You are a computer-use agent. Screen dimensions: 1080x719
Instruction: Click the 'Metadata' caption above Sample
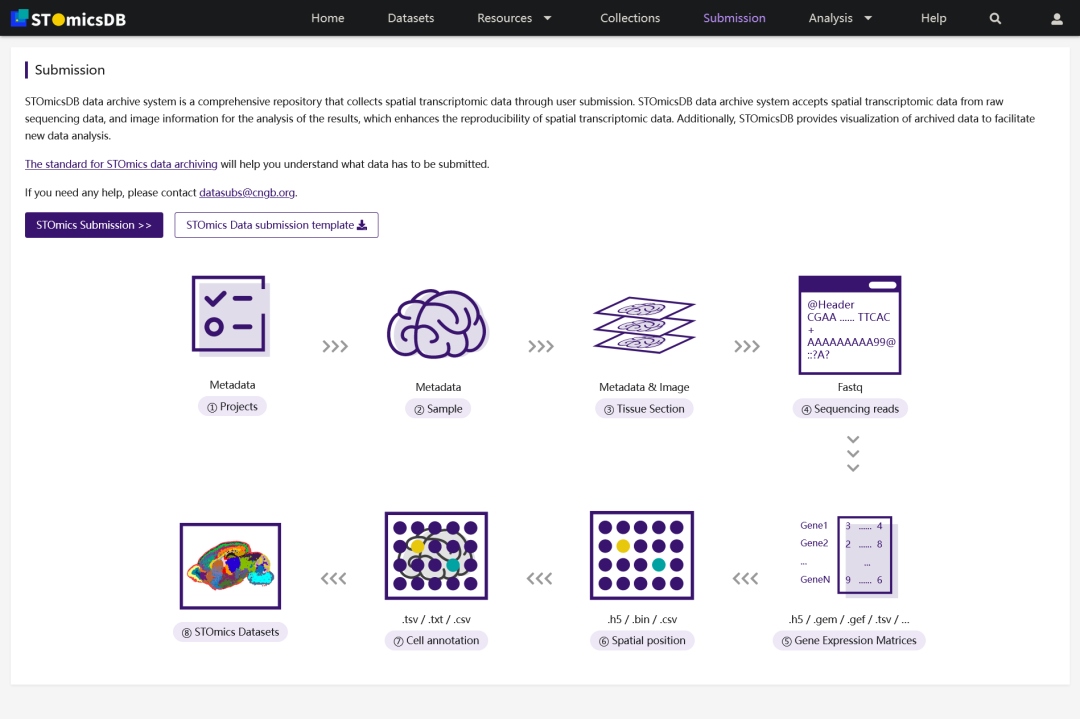(438, 387)
